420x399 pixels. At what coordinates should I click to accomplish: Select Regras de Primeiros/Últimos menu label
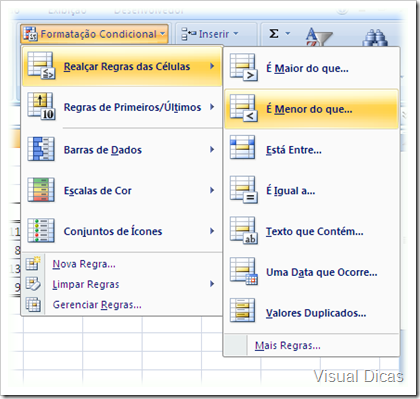tap(132, 107)
